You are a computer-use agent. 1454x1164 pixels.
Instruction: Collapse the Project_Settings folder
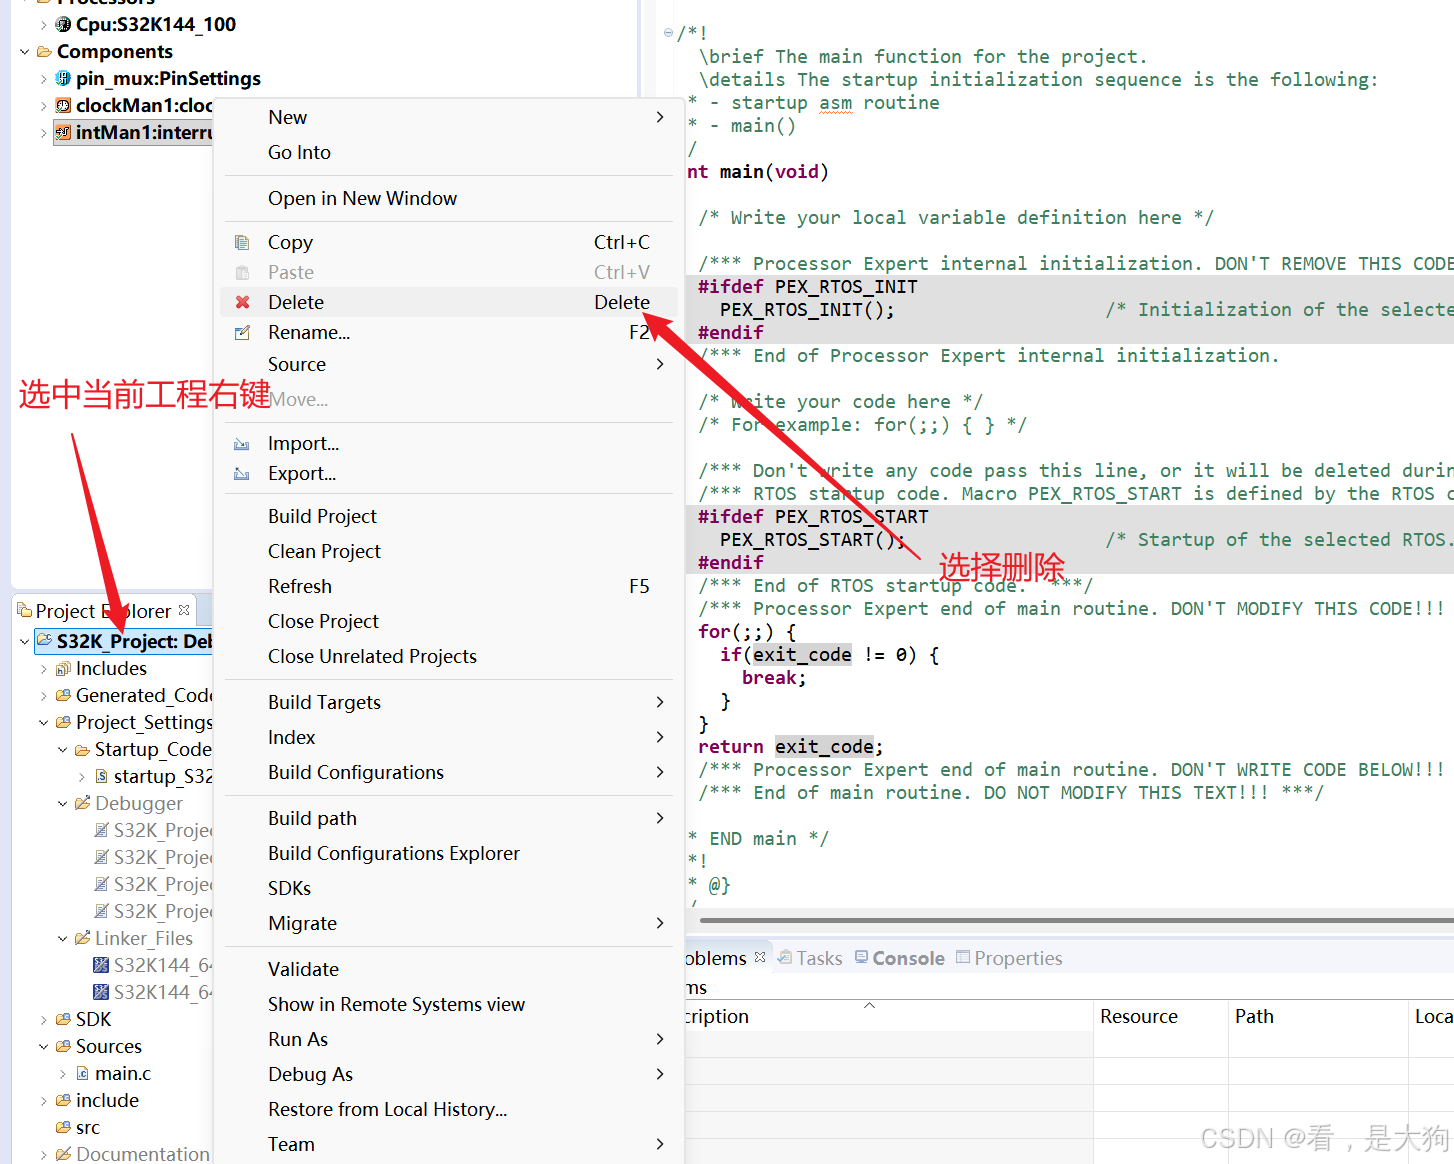[x=43, y=722]
